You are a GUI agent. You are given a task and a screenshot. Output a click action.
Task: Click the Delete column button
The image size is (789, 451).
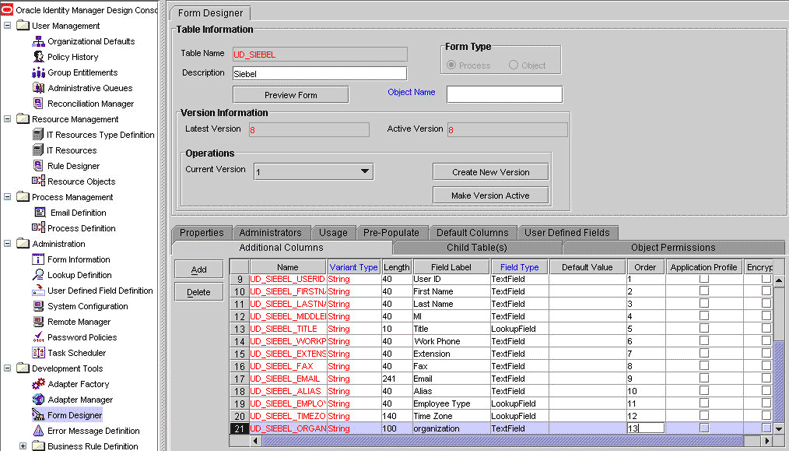199,292
